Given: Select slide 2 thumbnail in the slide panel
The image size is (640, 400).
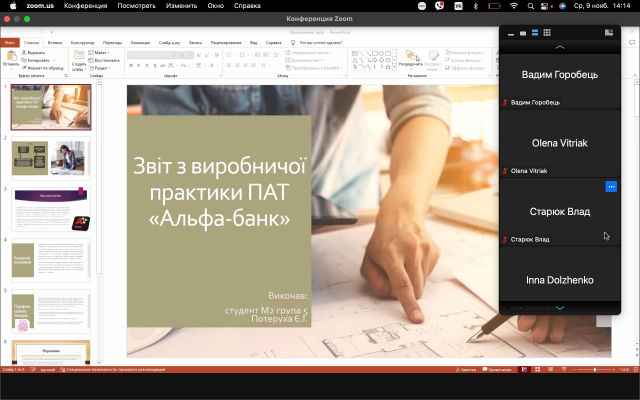Looking at the screenshot, I should 51,158.
